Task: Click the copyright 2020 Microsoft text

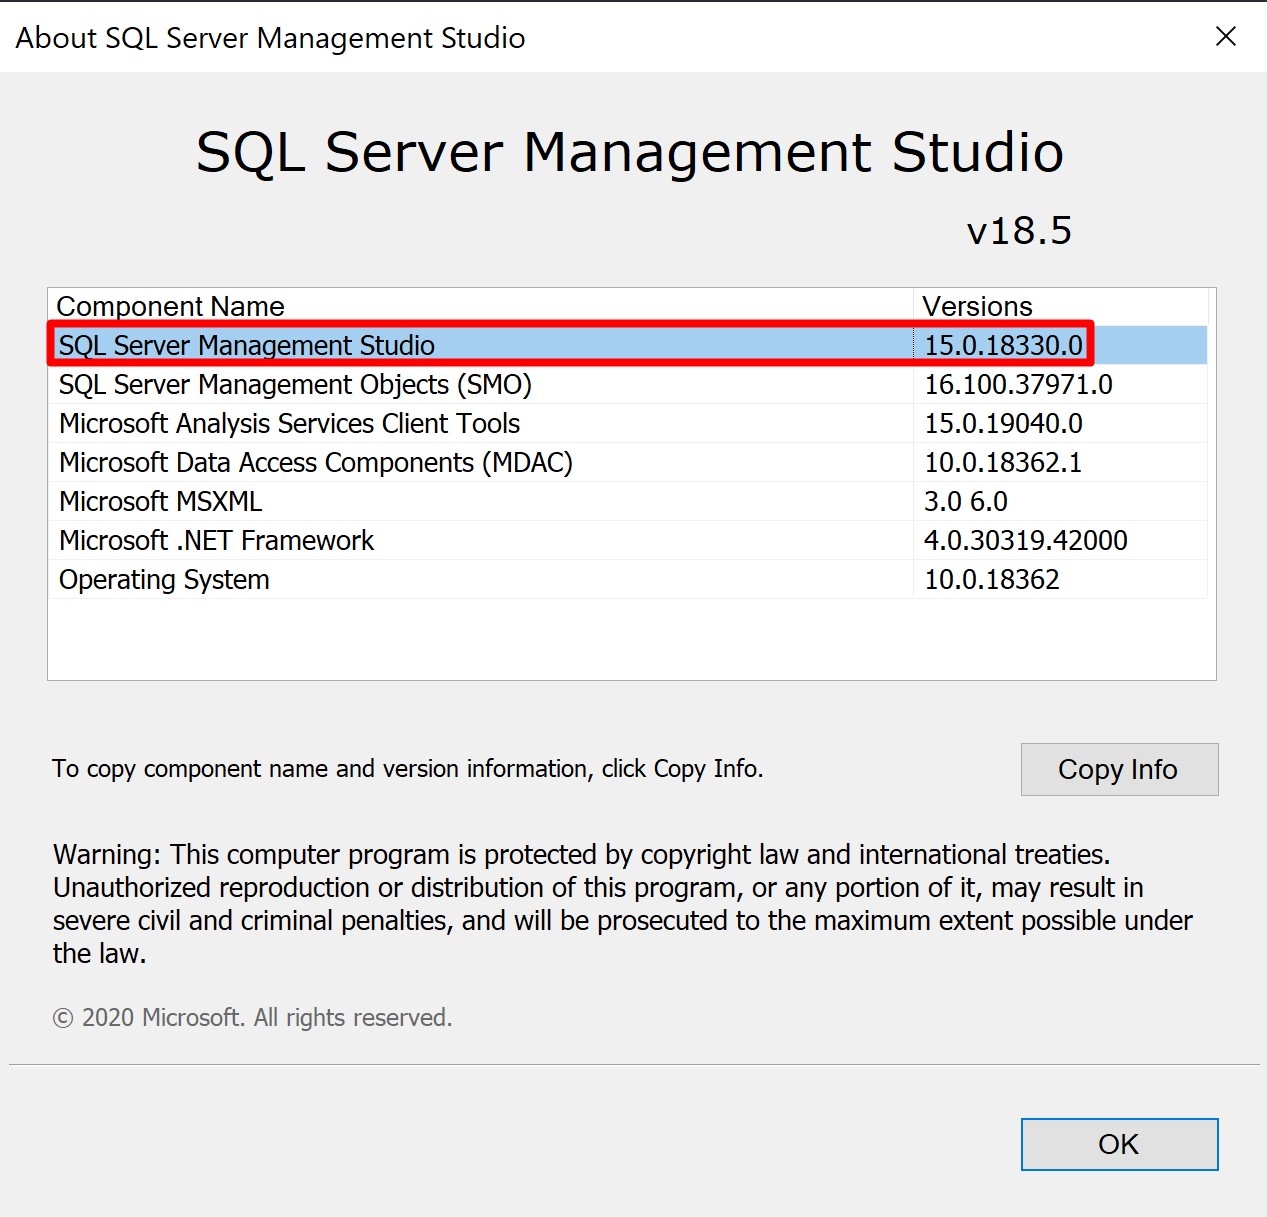Action: 252,1017
